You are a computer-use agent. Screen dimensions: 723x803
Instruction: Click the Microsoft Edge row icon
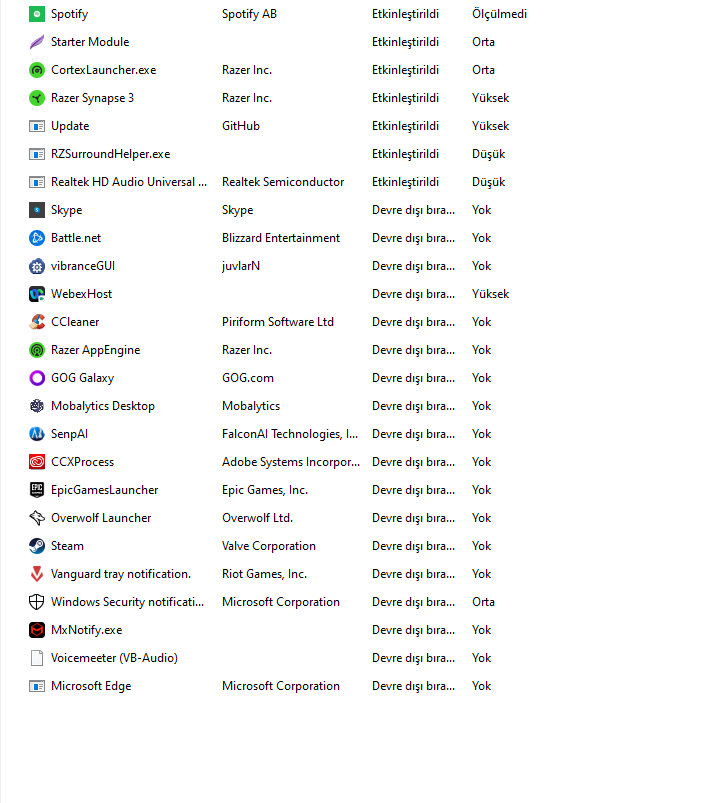pyautogui.click(x=37, y=686)
